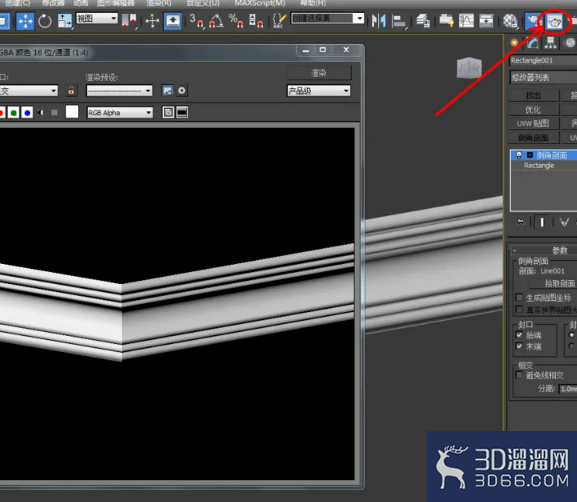This screenshot has width=577, height=502.
Task: Open the modifier list dropdown
Action: [544, 77]
